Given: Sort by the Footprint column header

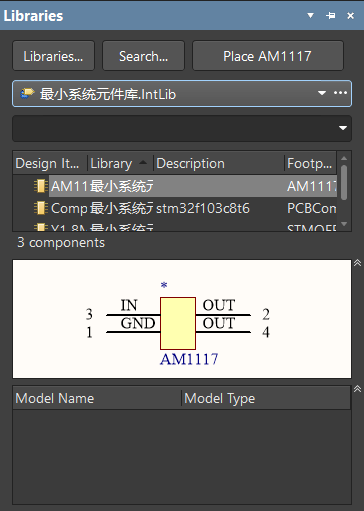Looking at the screenshot, I should [x=311, y=164].
